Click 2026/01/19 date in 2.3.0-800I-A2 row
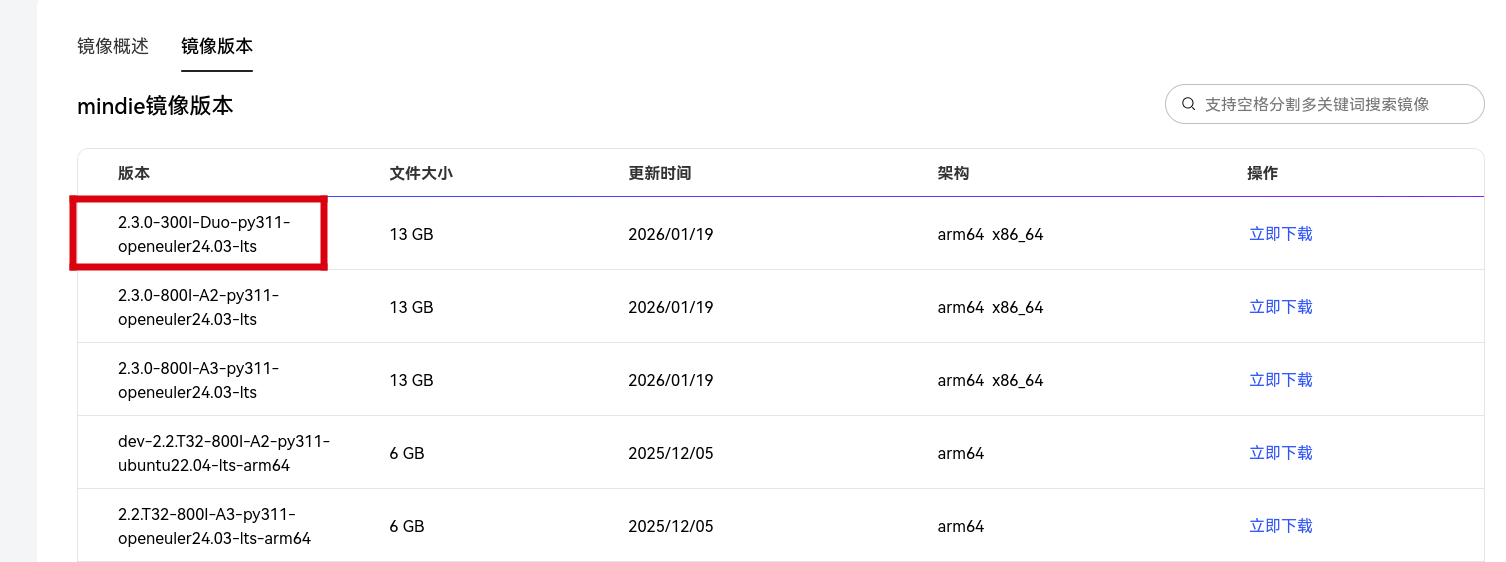The height and width of the screenshot is (562, 1506). point(670,307)
